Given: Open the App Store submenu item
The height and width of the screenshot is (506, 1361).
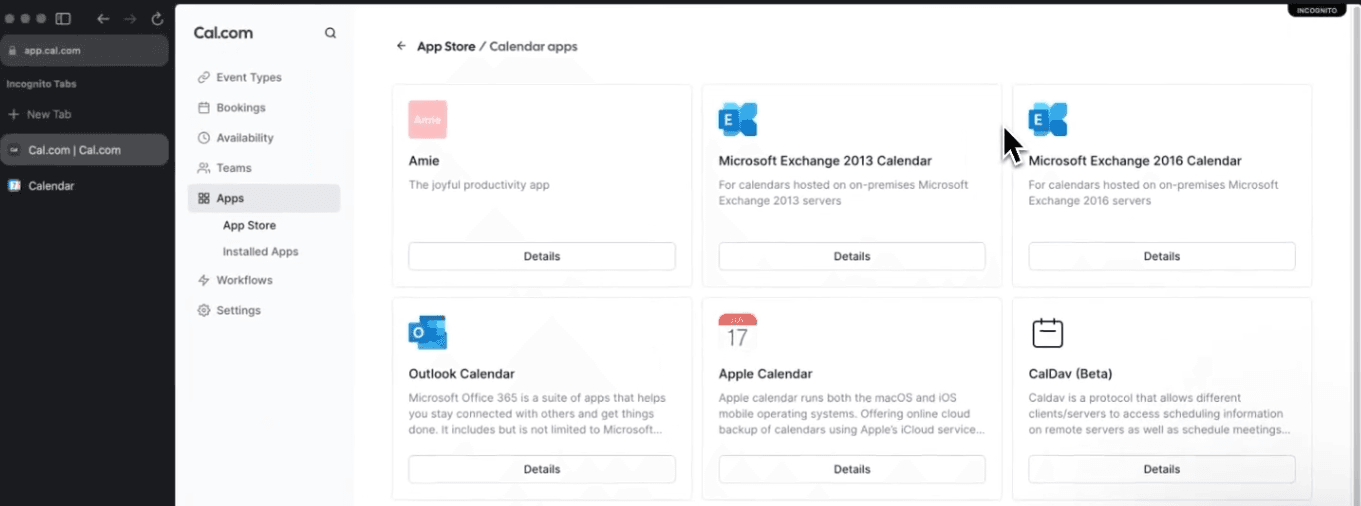Looking at the screenshot, I should [249, 225].
